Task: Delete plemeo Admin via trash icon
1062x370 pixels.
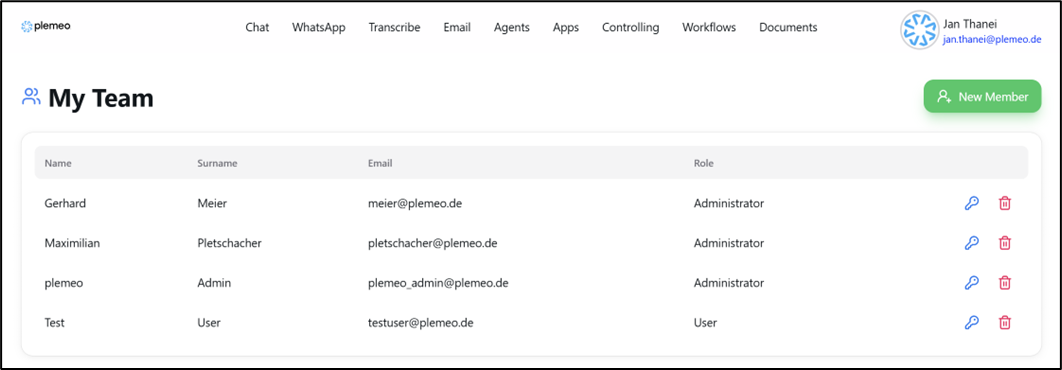Action: click(1005, 283)
